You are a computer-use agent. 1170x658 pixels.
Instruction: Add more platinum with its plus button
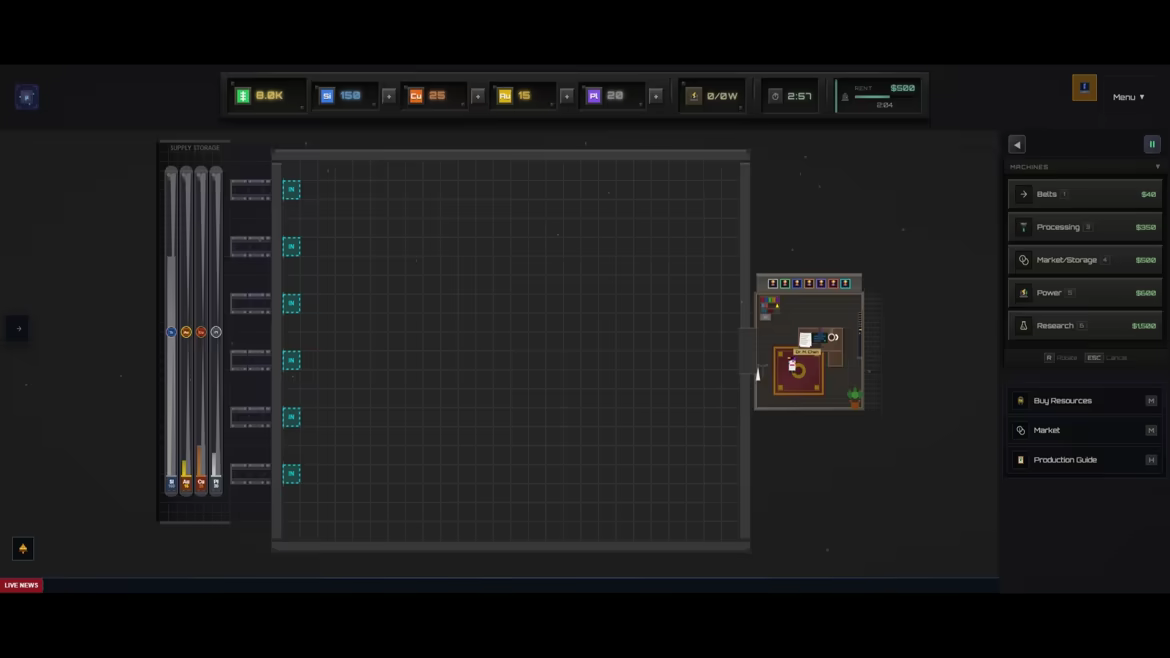pos(655,96)
